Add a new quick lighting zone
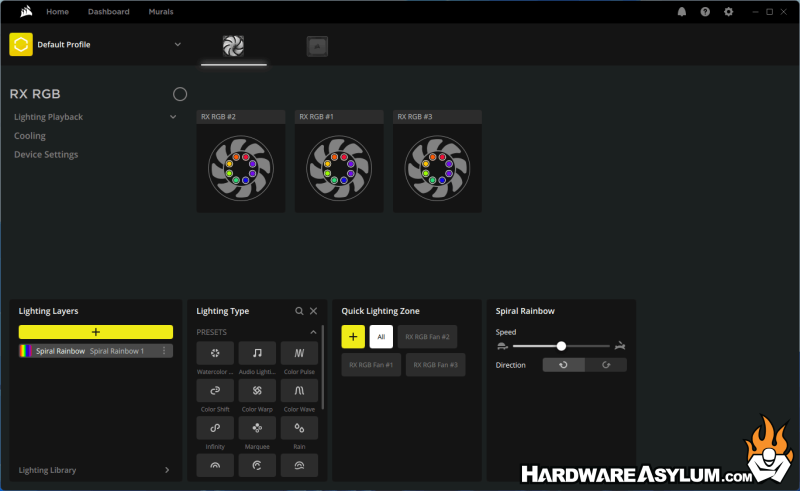800x491 pixels. click(x=353, y=337)
